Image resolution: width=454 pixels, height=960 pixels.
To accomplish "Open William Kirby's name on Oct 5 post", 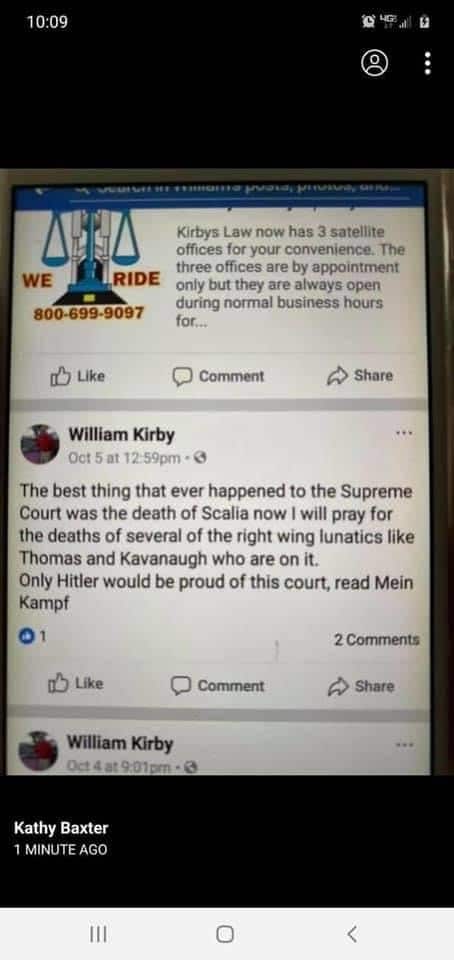I will tap(121, 435).
